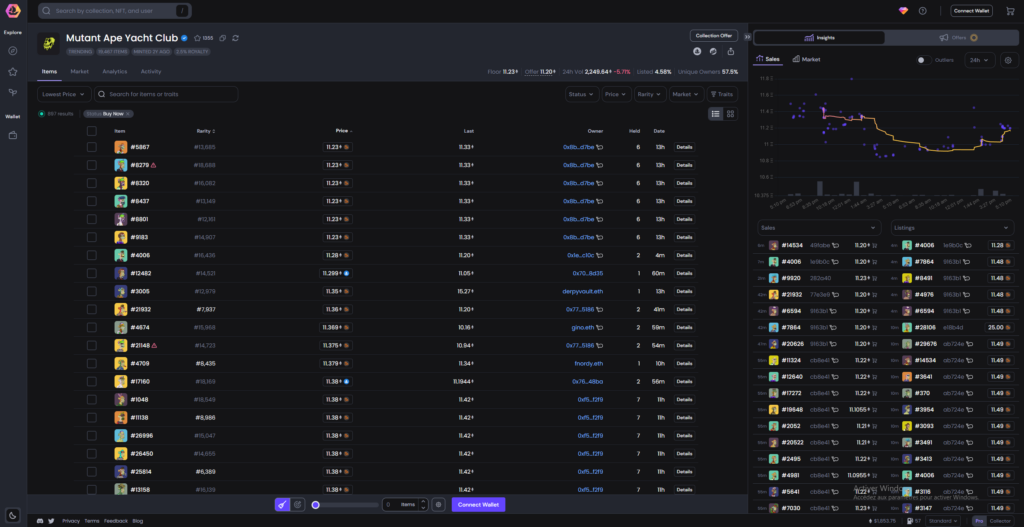The image size is (1024, 527).
Task: Select the sweep broom icon in bottom bar
Action: click(x=282, y=504)
